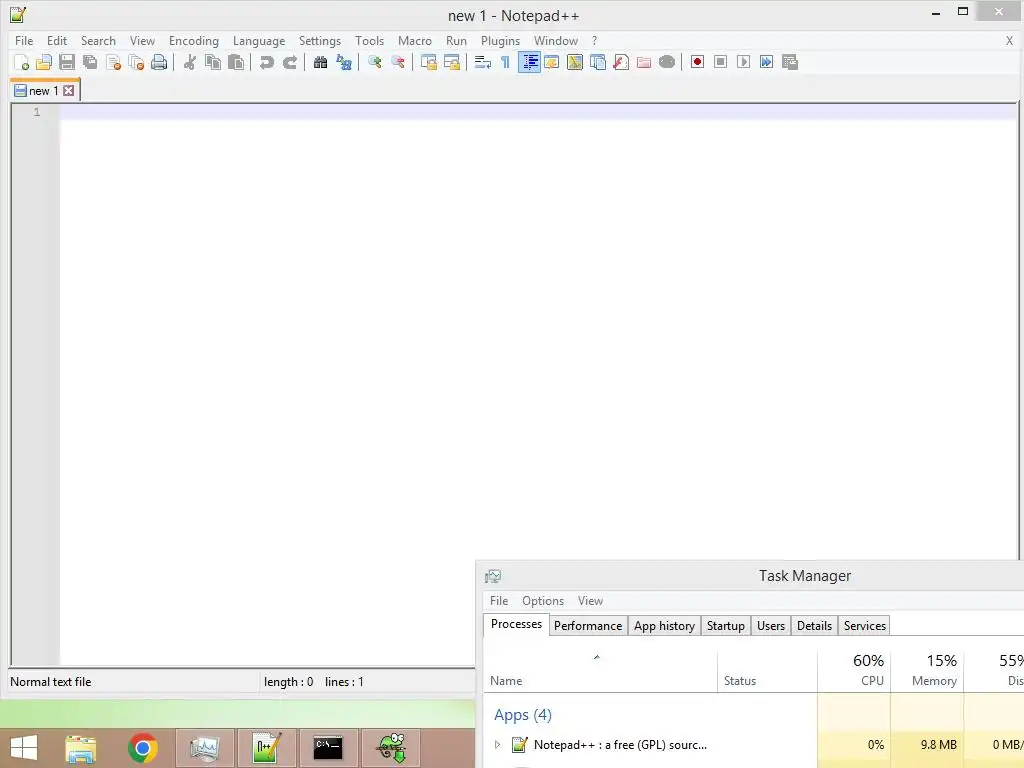
Task: Close the 'new 1' tab with its X
Action: tap(69, 91)
